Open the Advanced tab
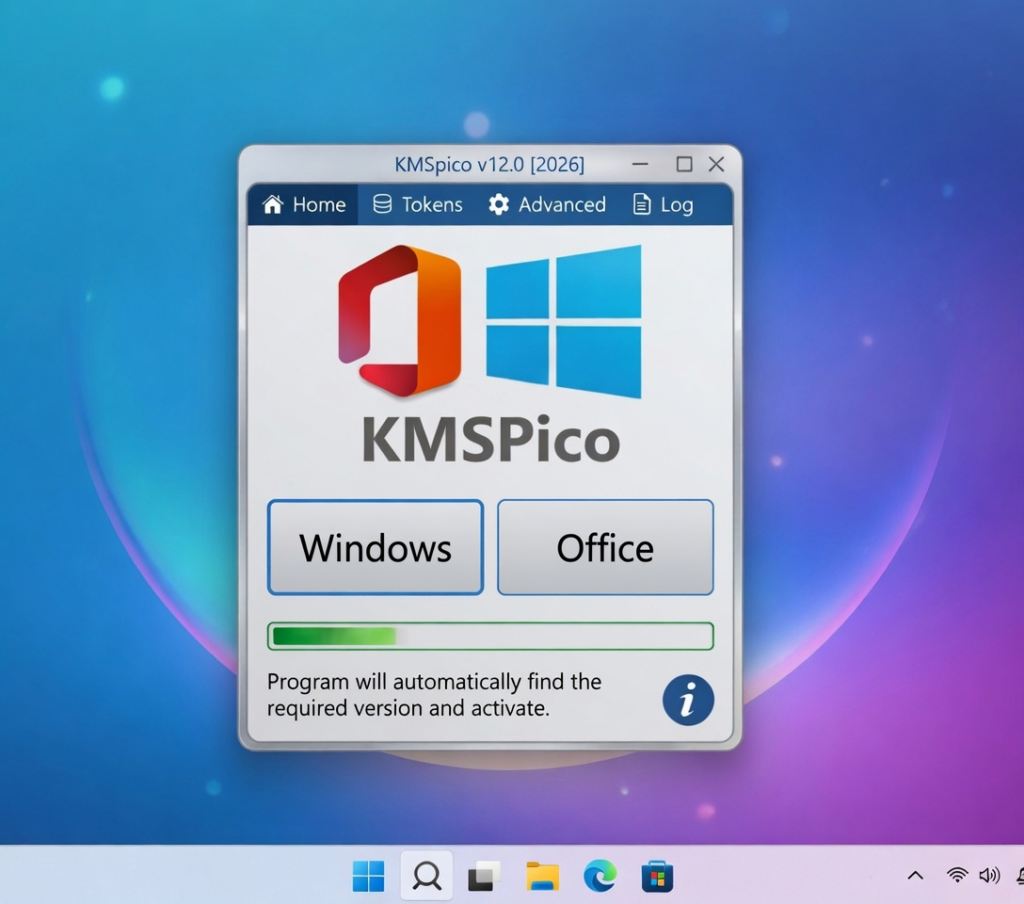 click(547, 204)
